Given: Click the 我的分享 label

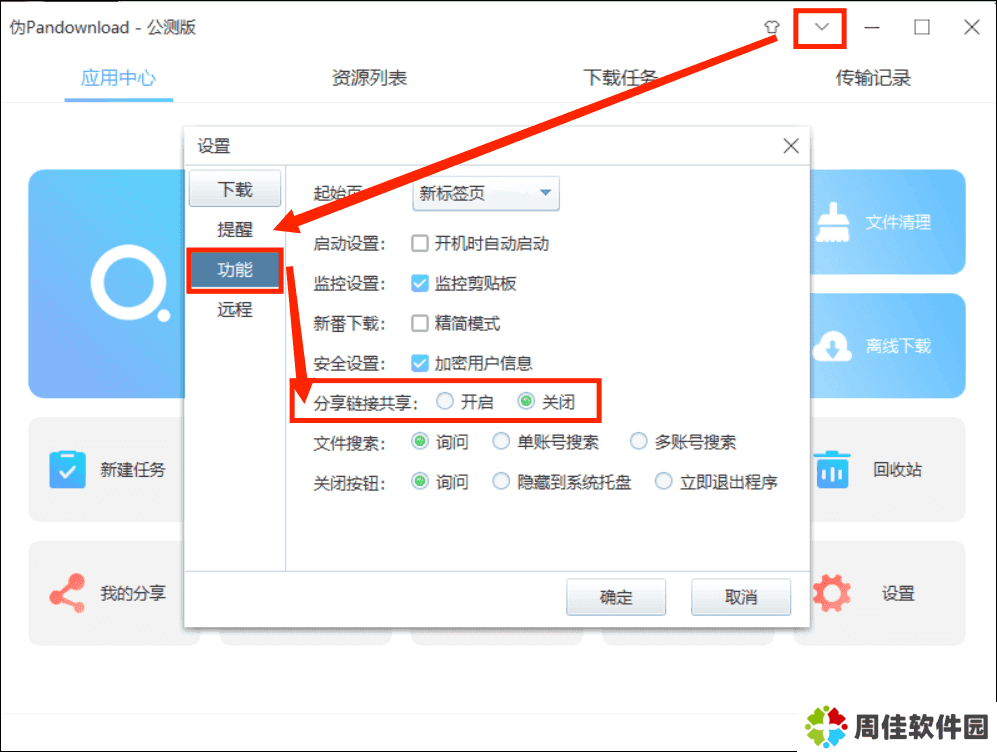Looking at the screenshot, I should coord(133,593).
